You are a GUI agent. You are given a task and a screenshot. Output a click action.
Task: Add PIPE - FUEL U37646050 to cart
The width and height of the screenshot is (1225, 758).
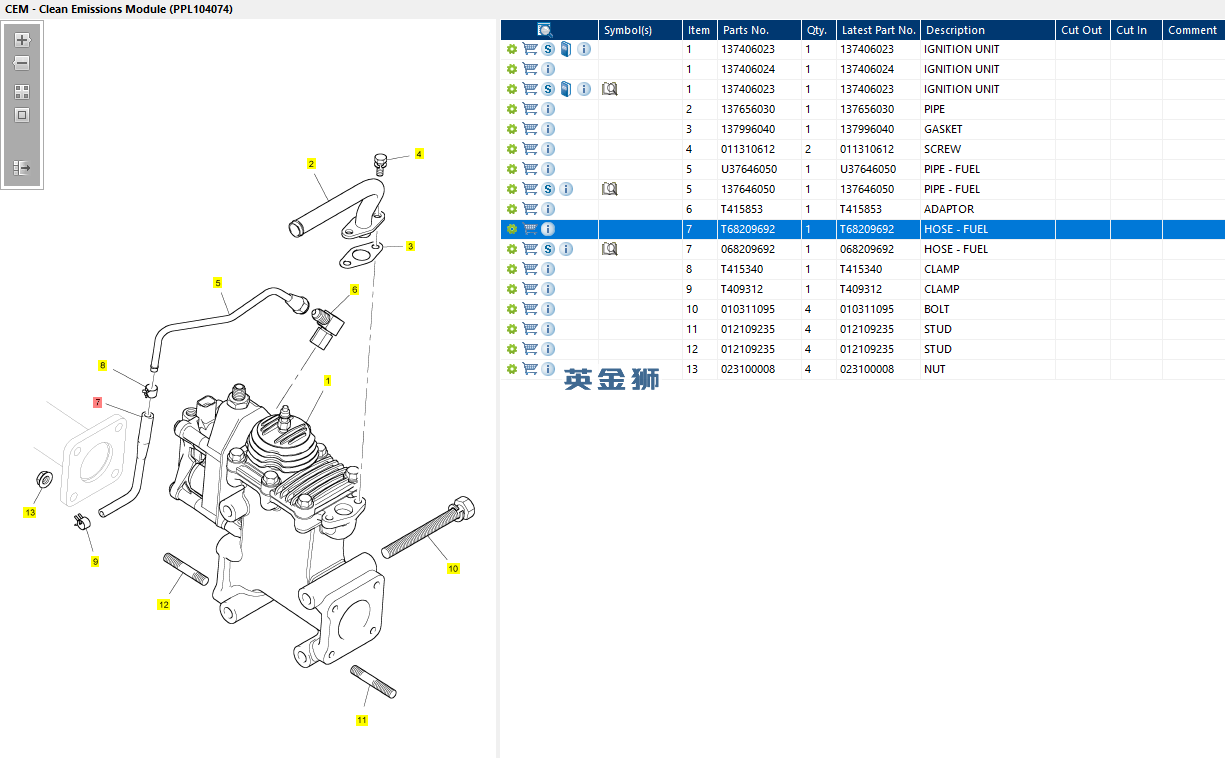[530, 169]
